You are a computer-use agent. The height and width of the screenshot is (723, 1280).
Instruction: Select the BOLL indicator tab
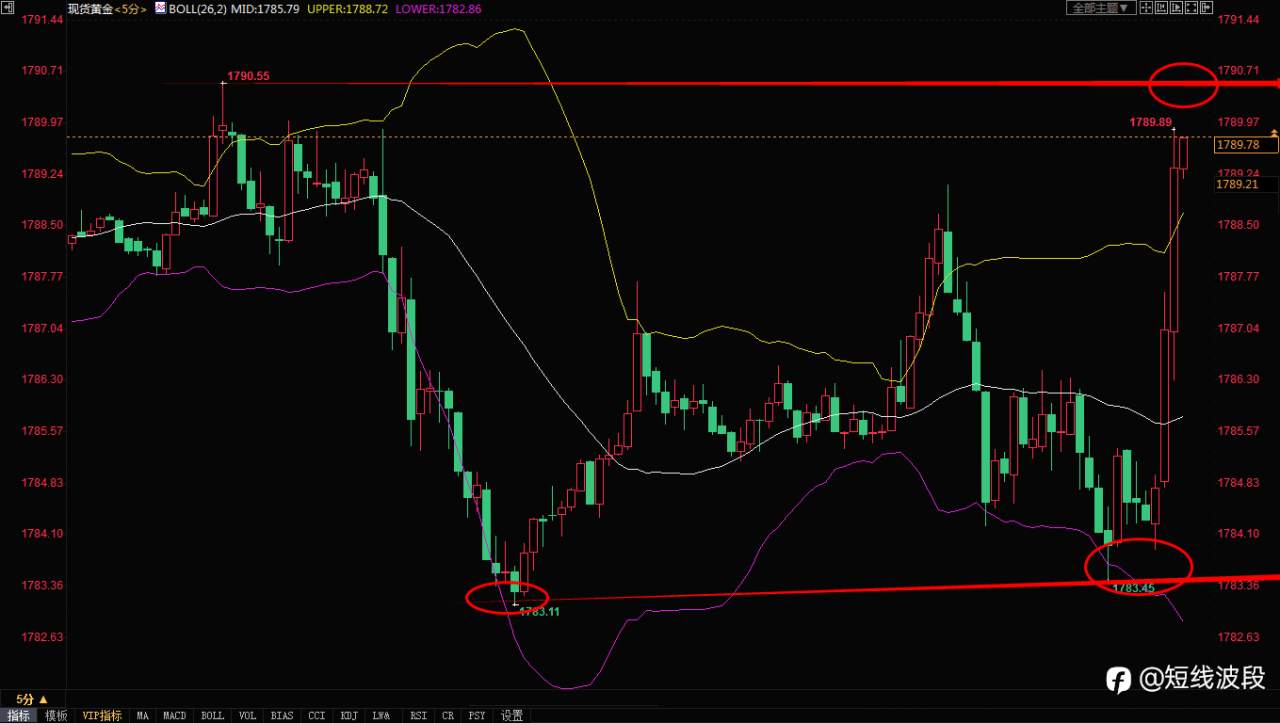[212, 715]
